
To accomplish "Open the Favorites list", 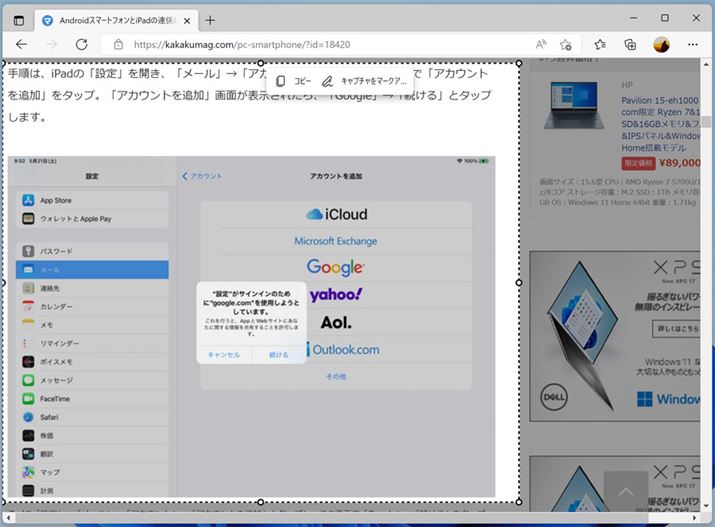I will 600,44.
